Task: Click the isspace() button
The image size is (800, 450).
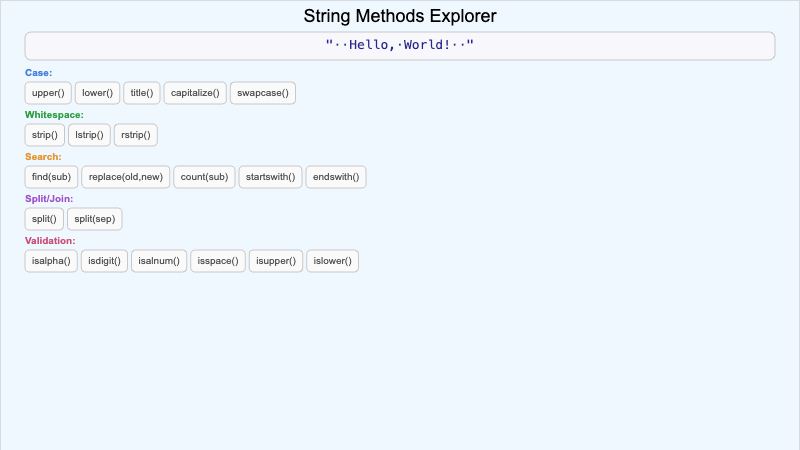Action: point(218,261)
